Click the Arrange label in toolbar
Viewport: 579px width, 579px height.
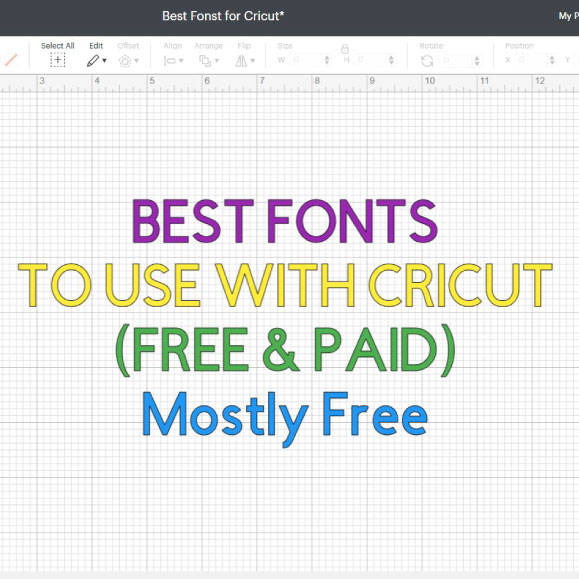209,46
